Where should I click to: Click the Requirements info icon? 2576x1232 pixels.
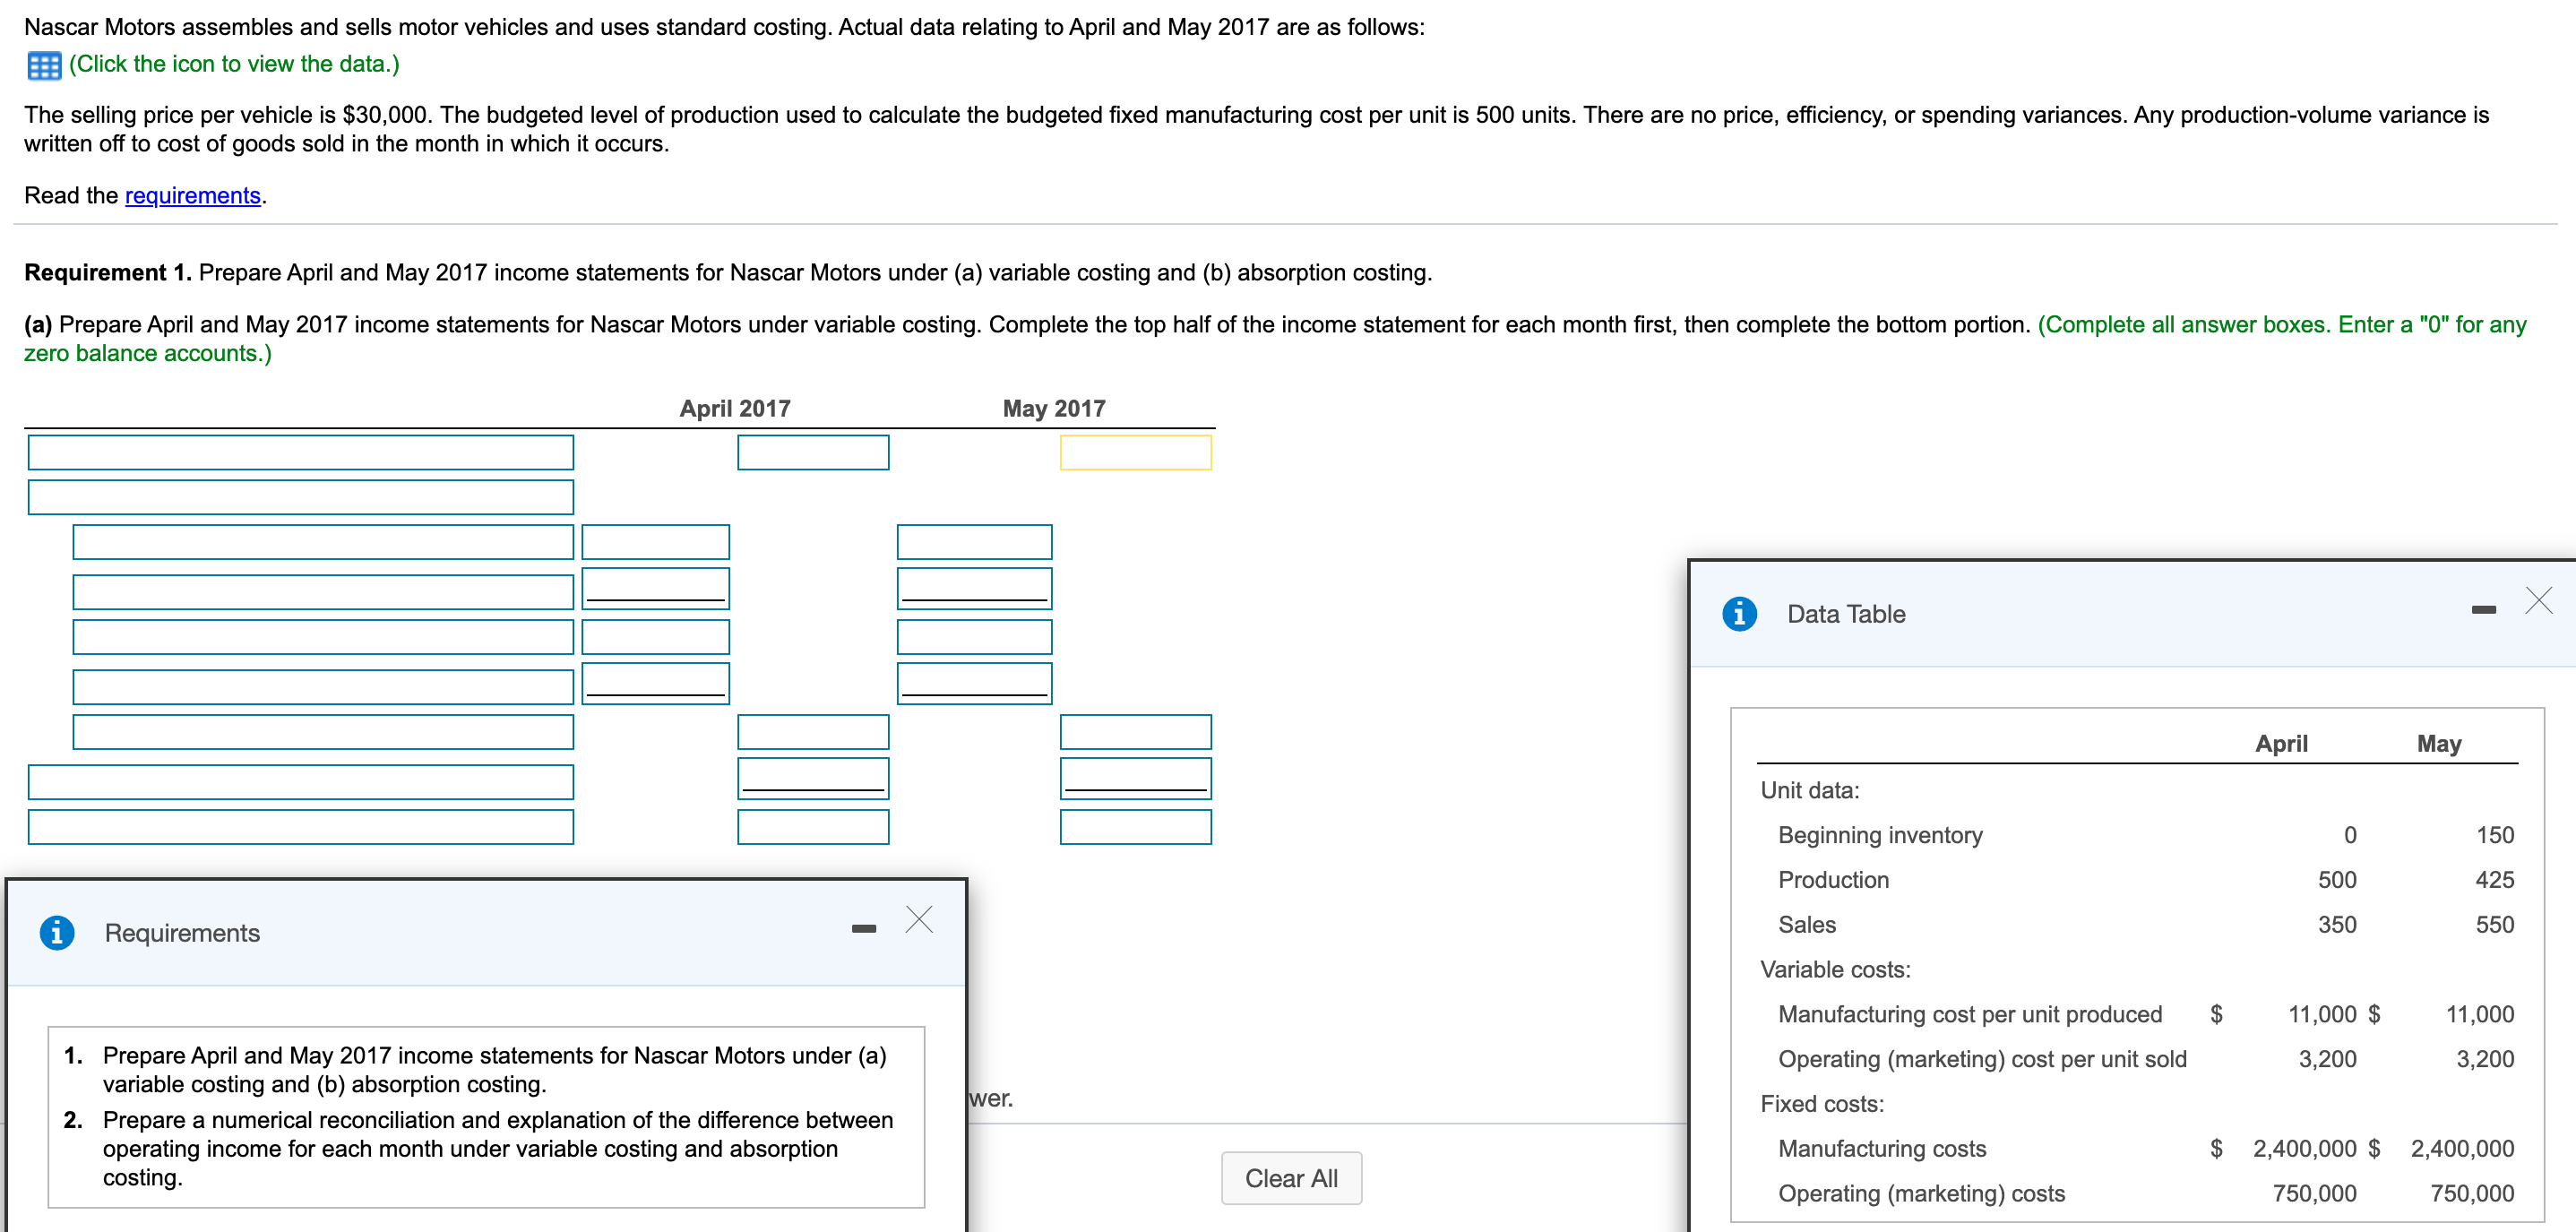coord(57,932)
